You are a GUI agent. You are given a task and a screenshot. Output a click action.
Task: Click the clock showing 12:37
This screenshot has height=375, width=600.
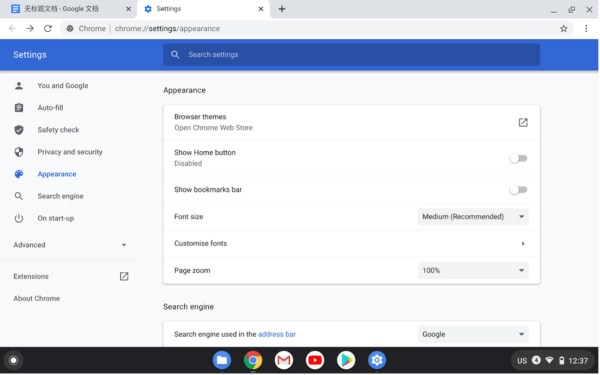point(578,361)
